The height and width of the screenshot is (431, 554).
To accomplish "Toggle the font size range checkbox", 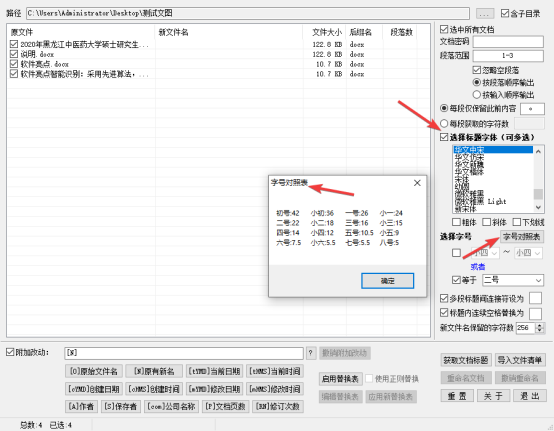I will [x=456, y=253].
